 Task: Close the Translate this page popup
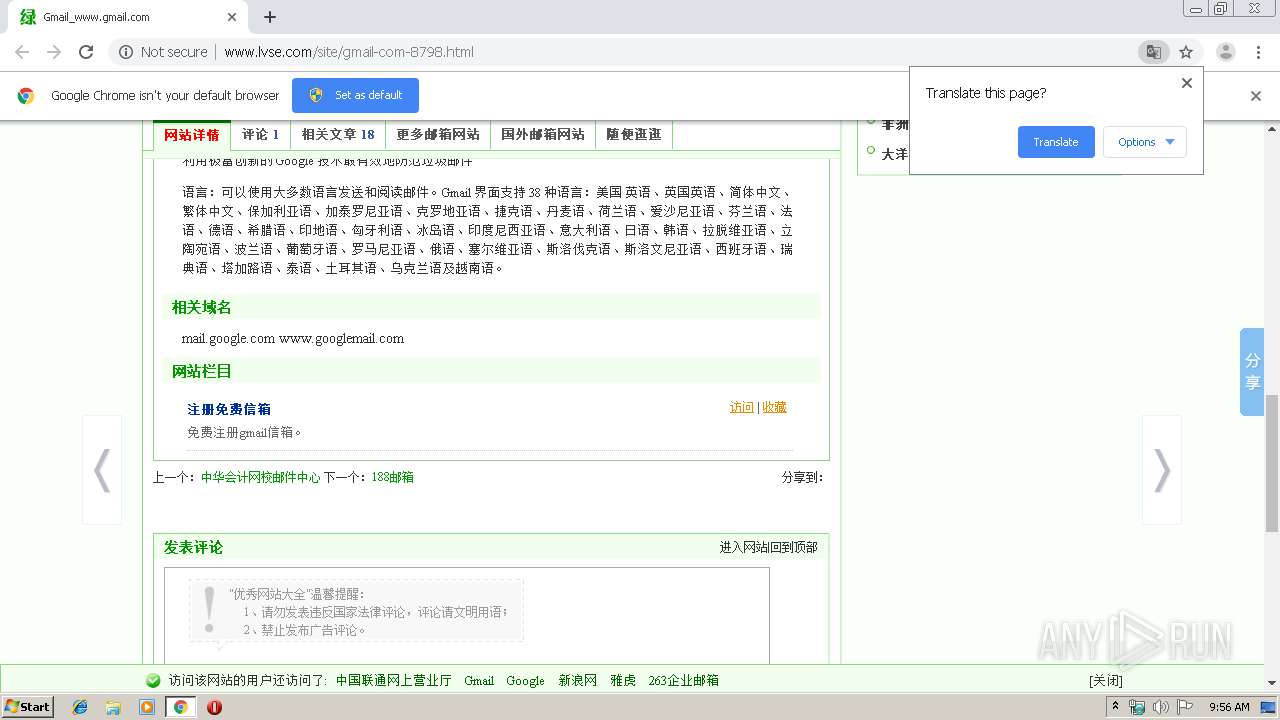point(1187,83)
